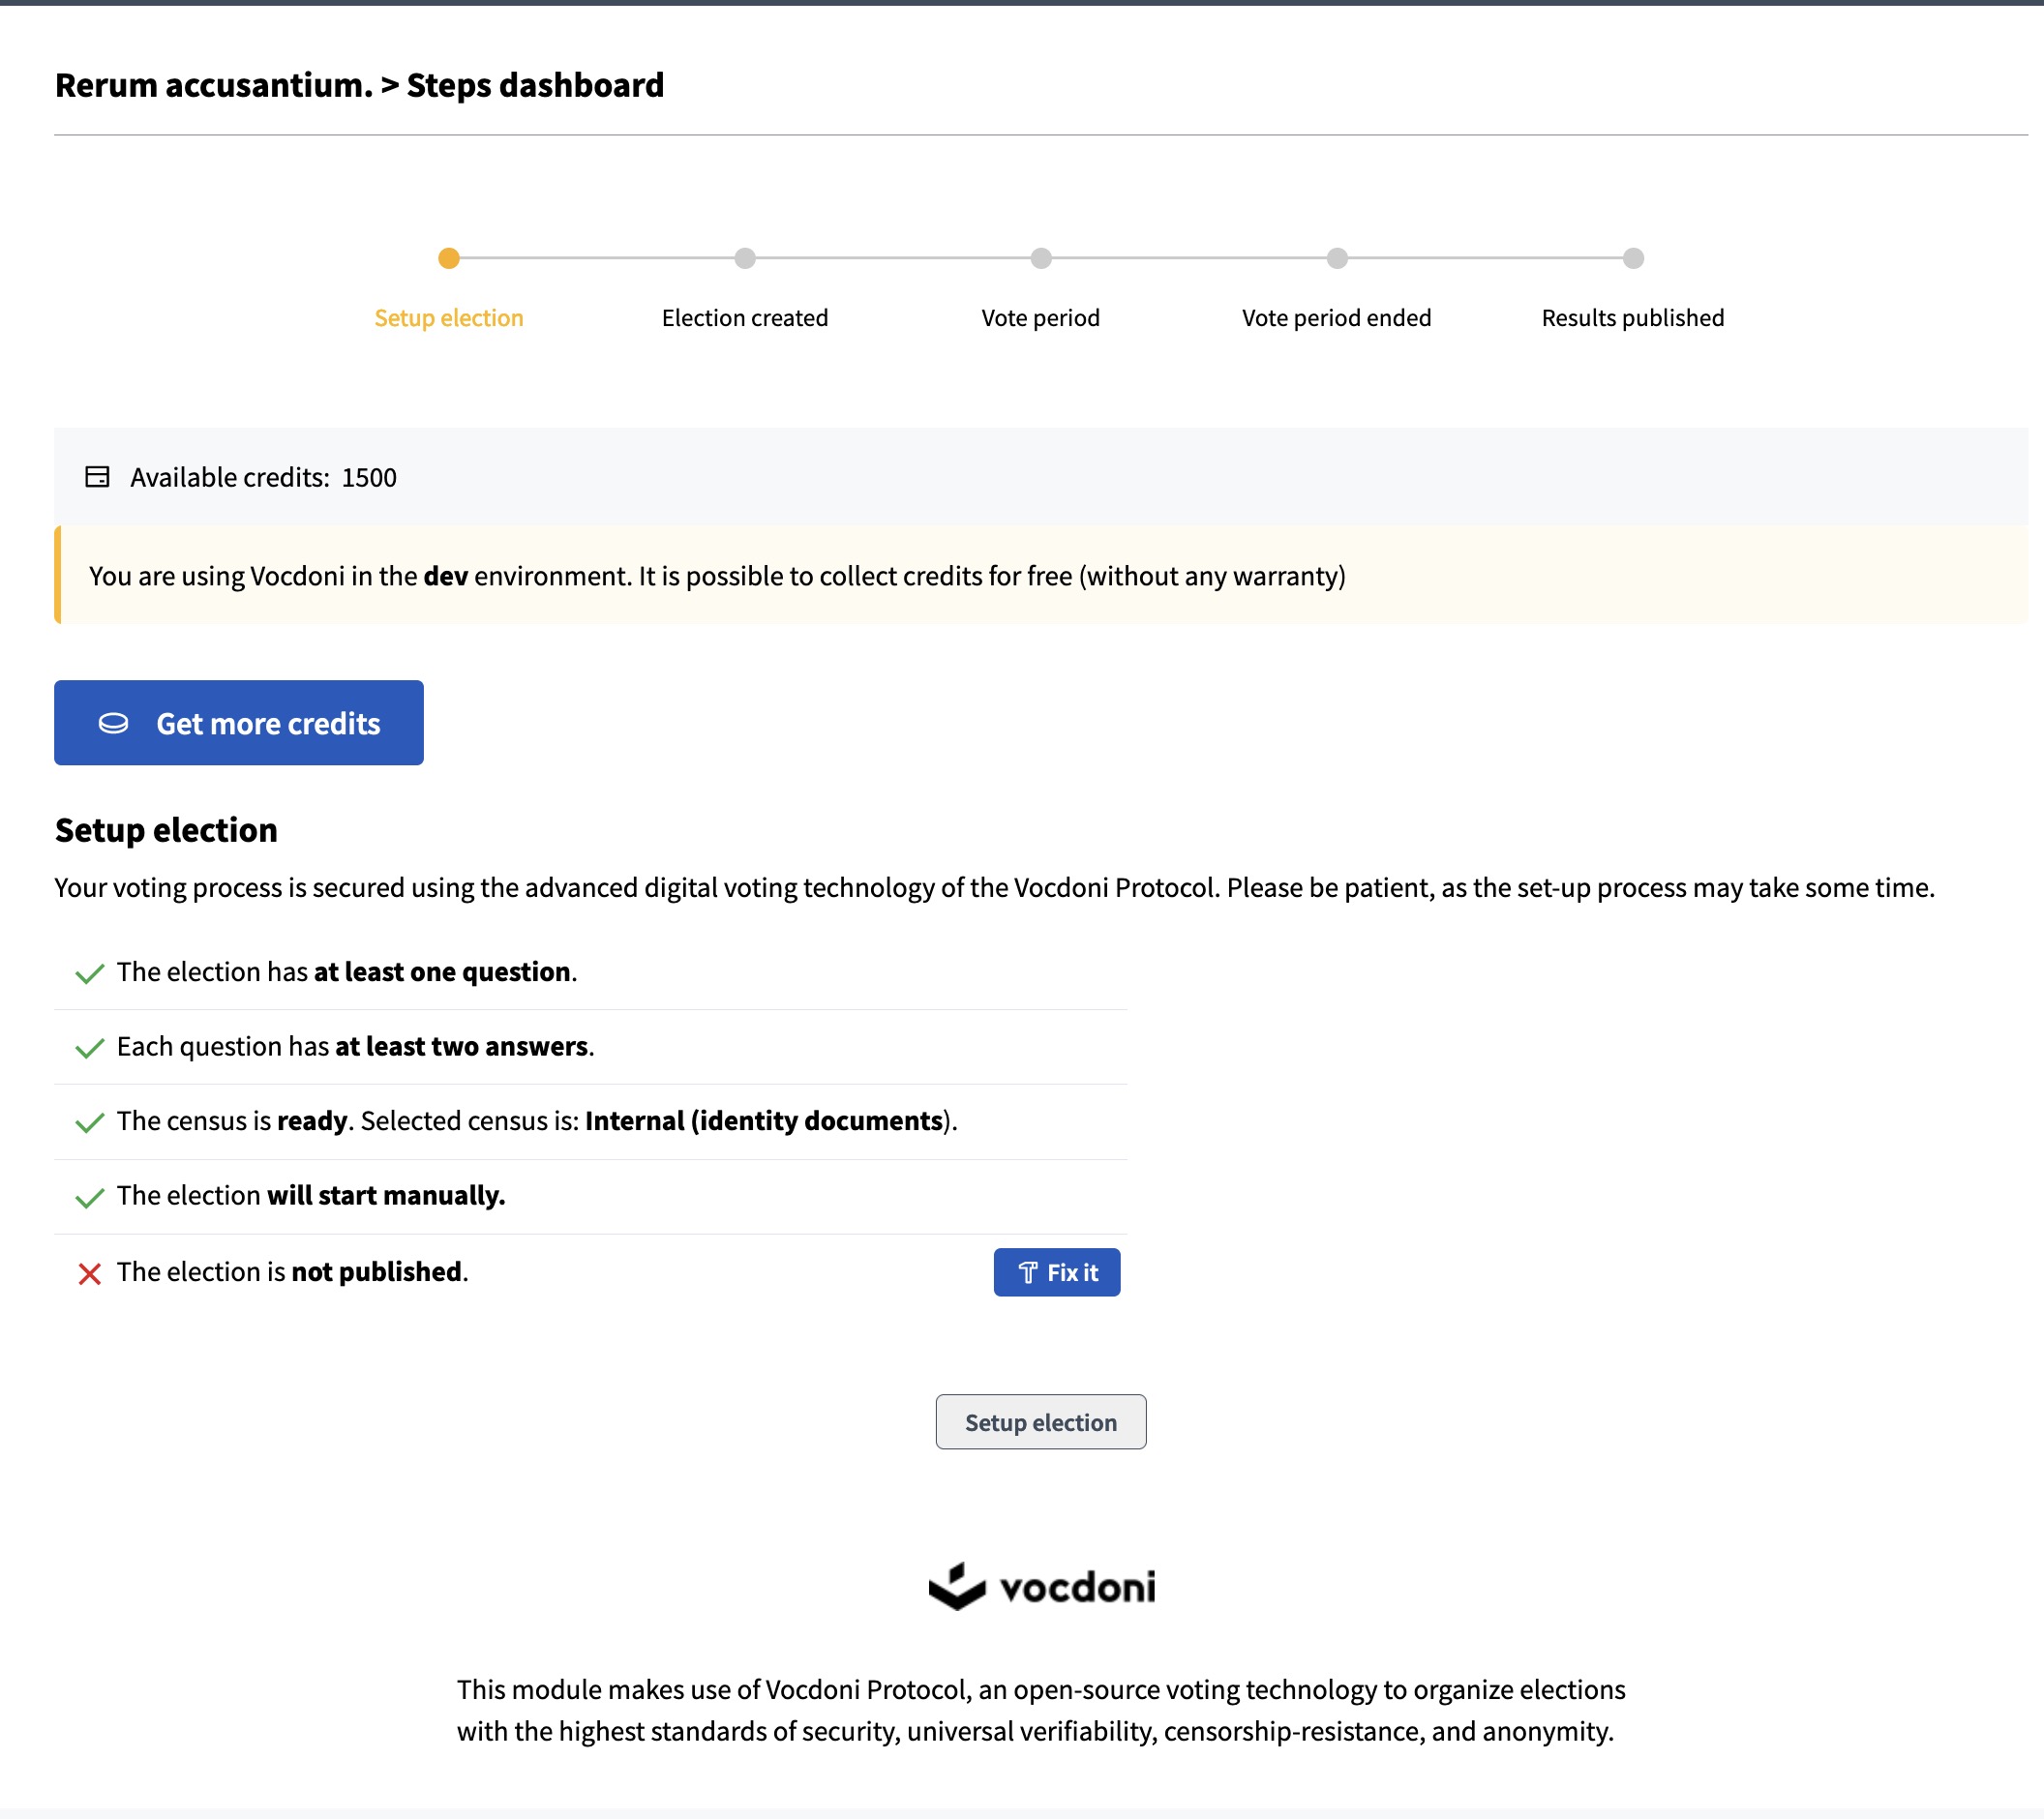The height and width of the screenshot is (1819, 2044).
Task: Click the green check for at least two answers
Action: click(x=90, y=1047)
